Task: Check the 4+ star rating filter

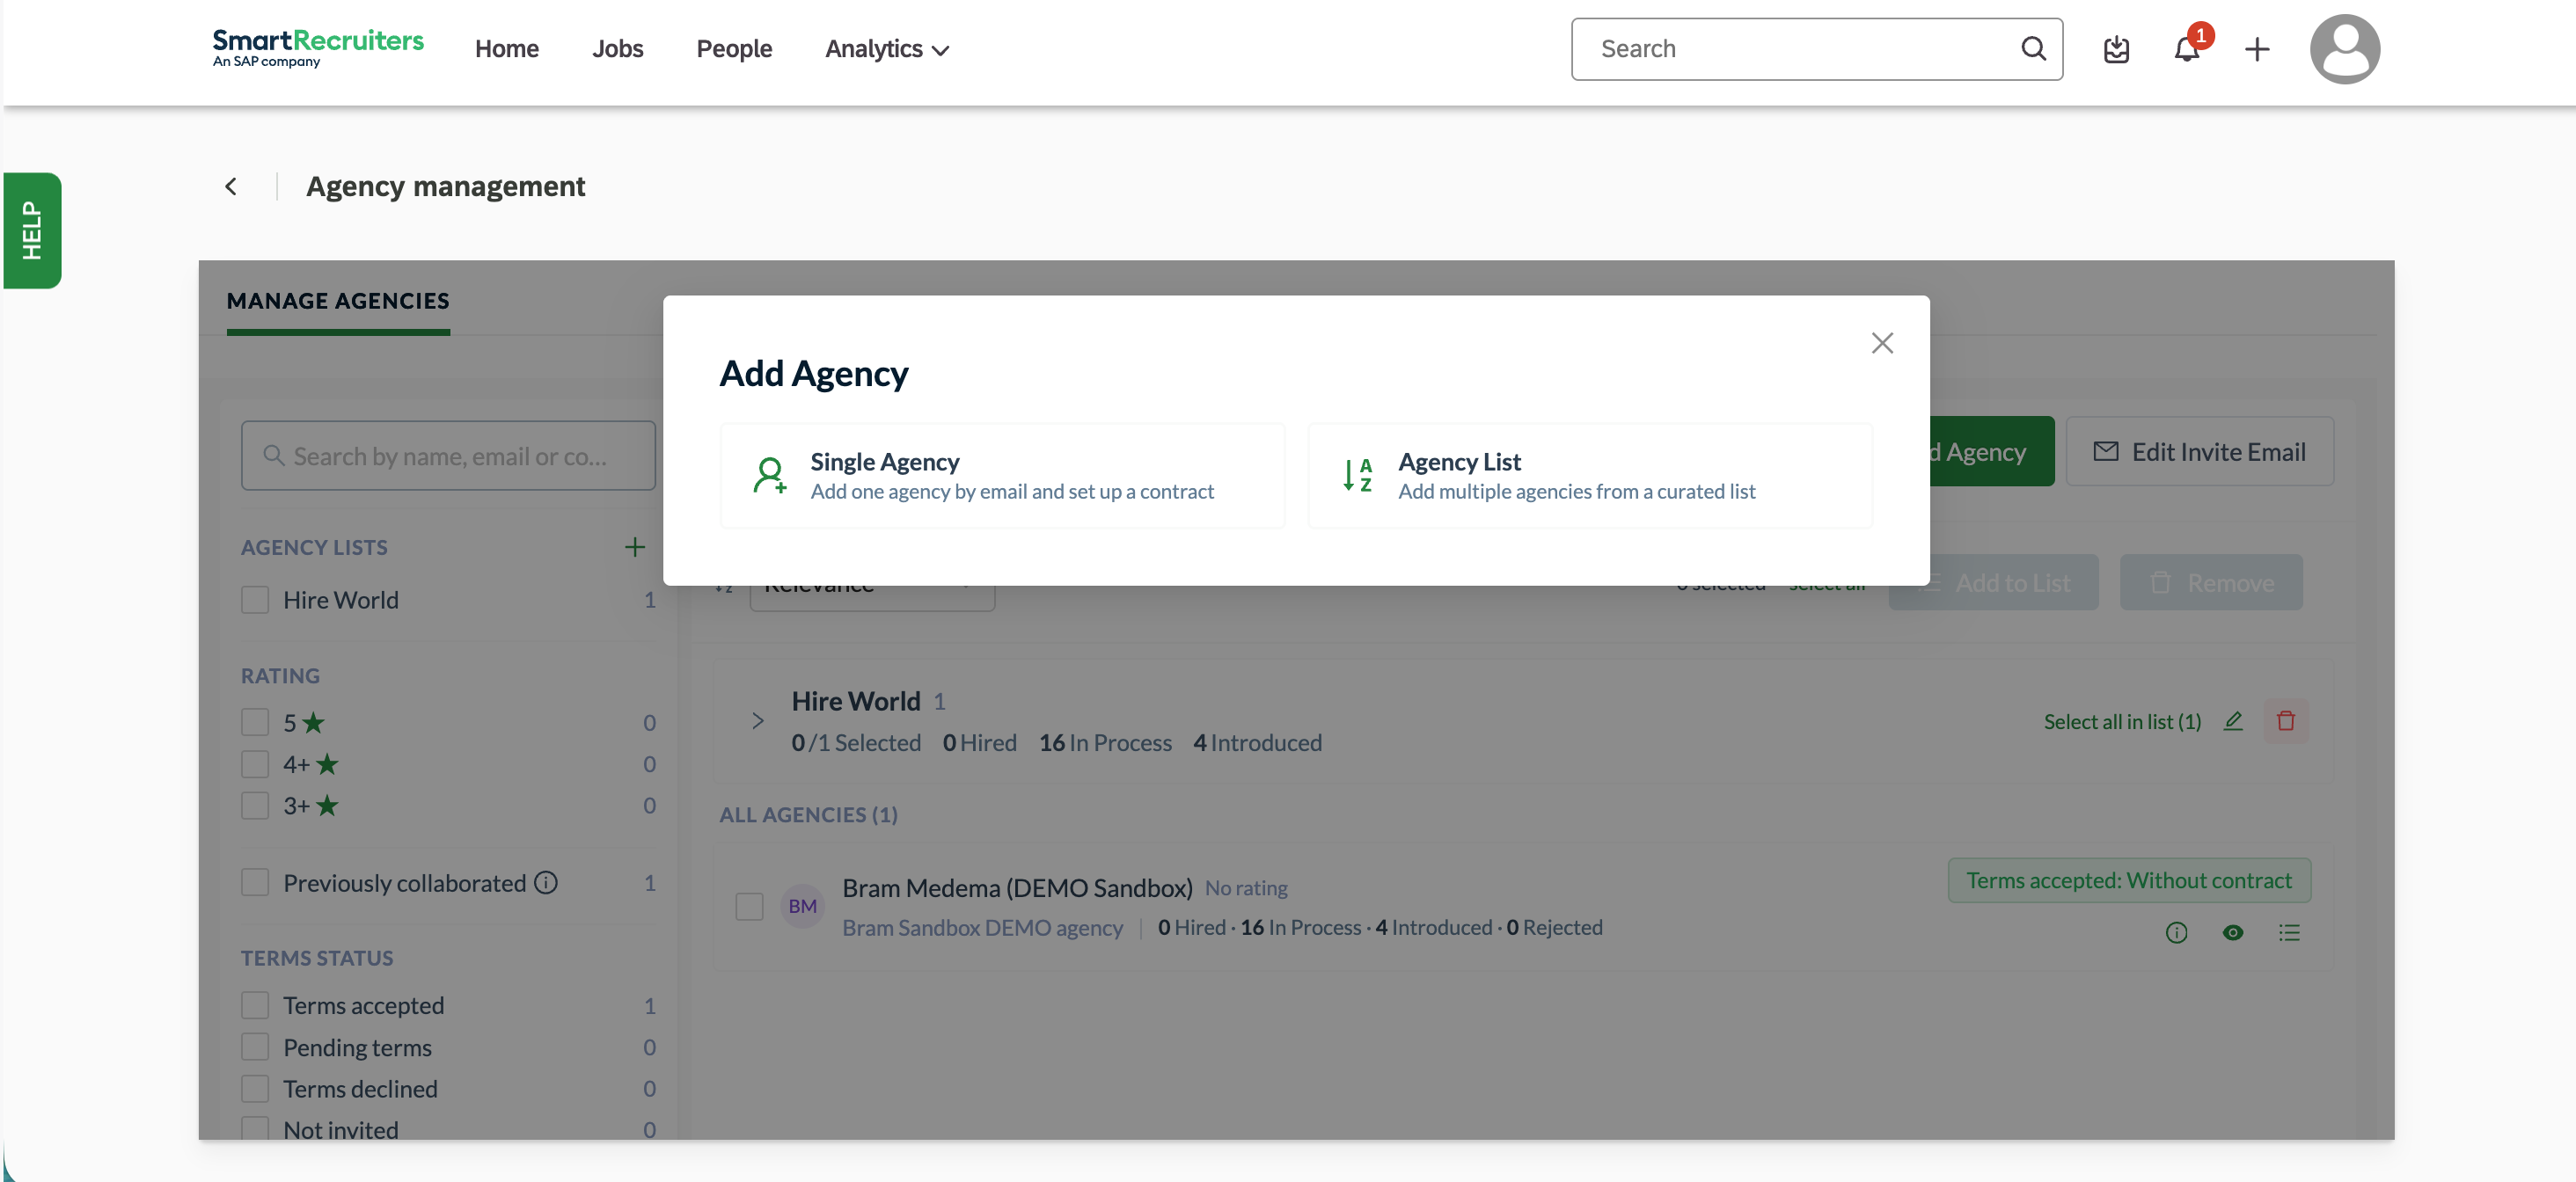Action: point(255,764)
